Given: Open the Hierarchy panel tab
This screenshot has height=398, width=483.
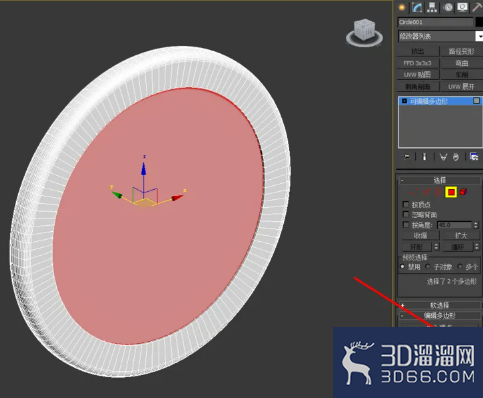Looking at the screenshot, I should click(432, 7).
